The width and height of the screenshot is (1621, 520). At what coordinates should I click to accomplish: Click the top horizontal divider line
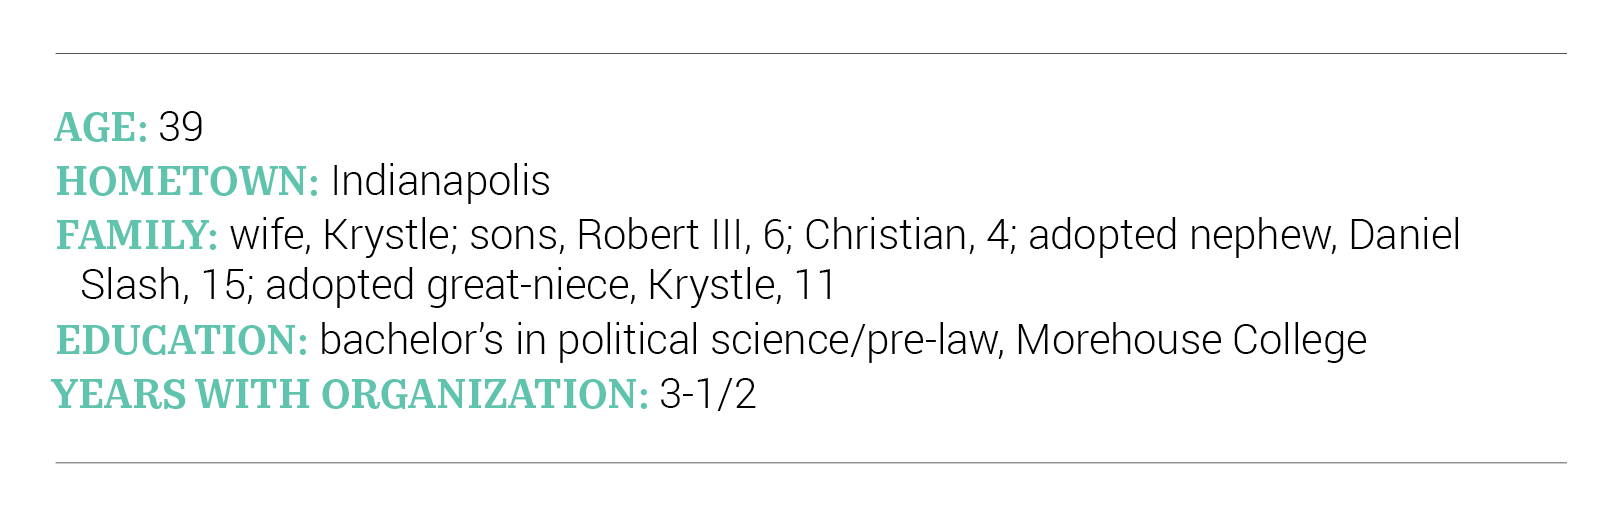click(811, 53)
